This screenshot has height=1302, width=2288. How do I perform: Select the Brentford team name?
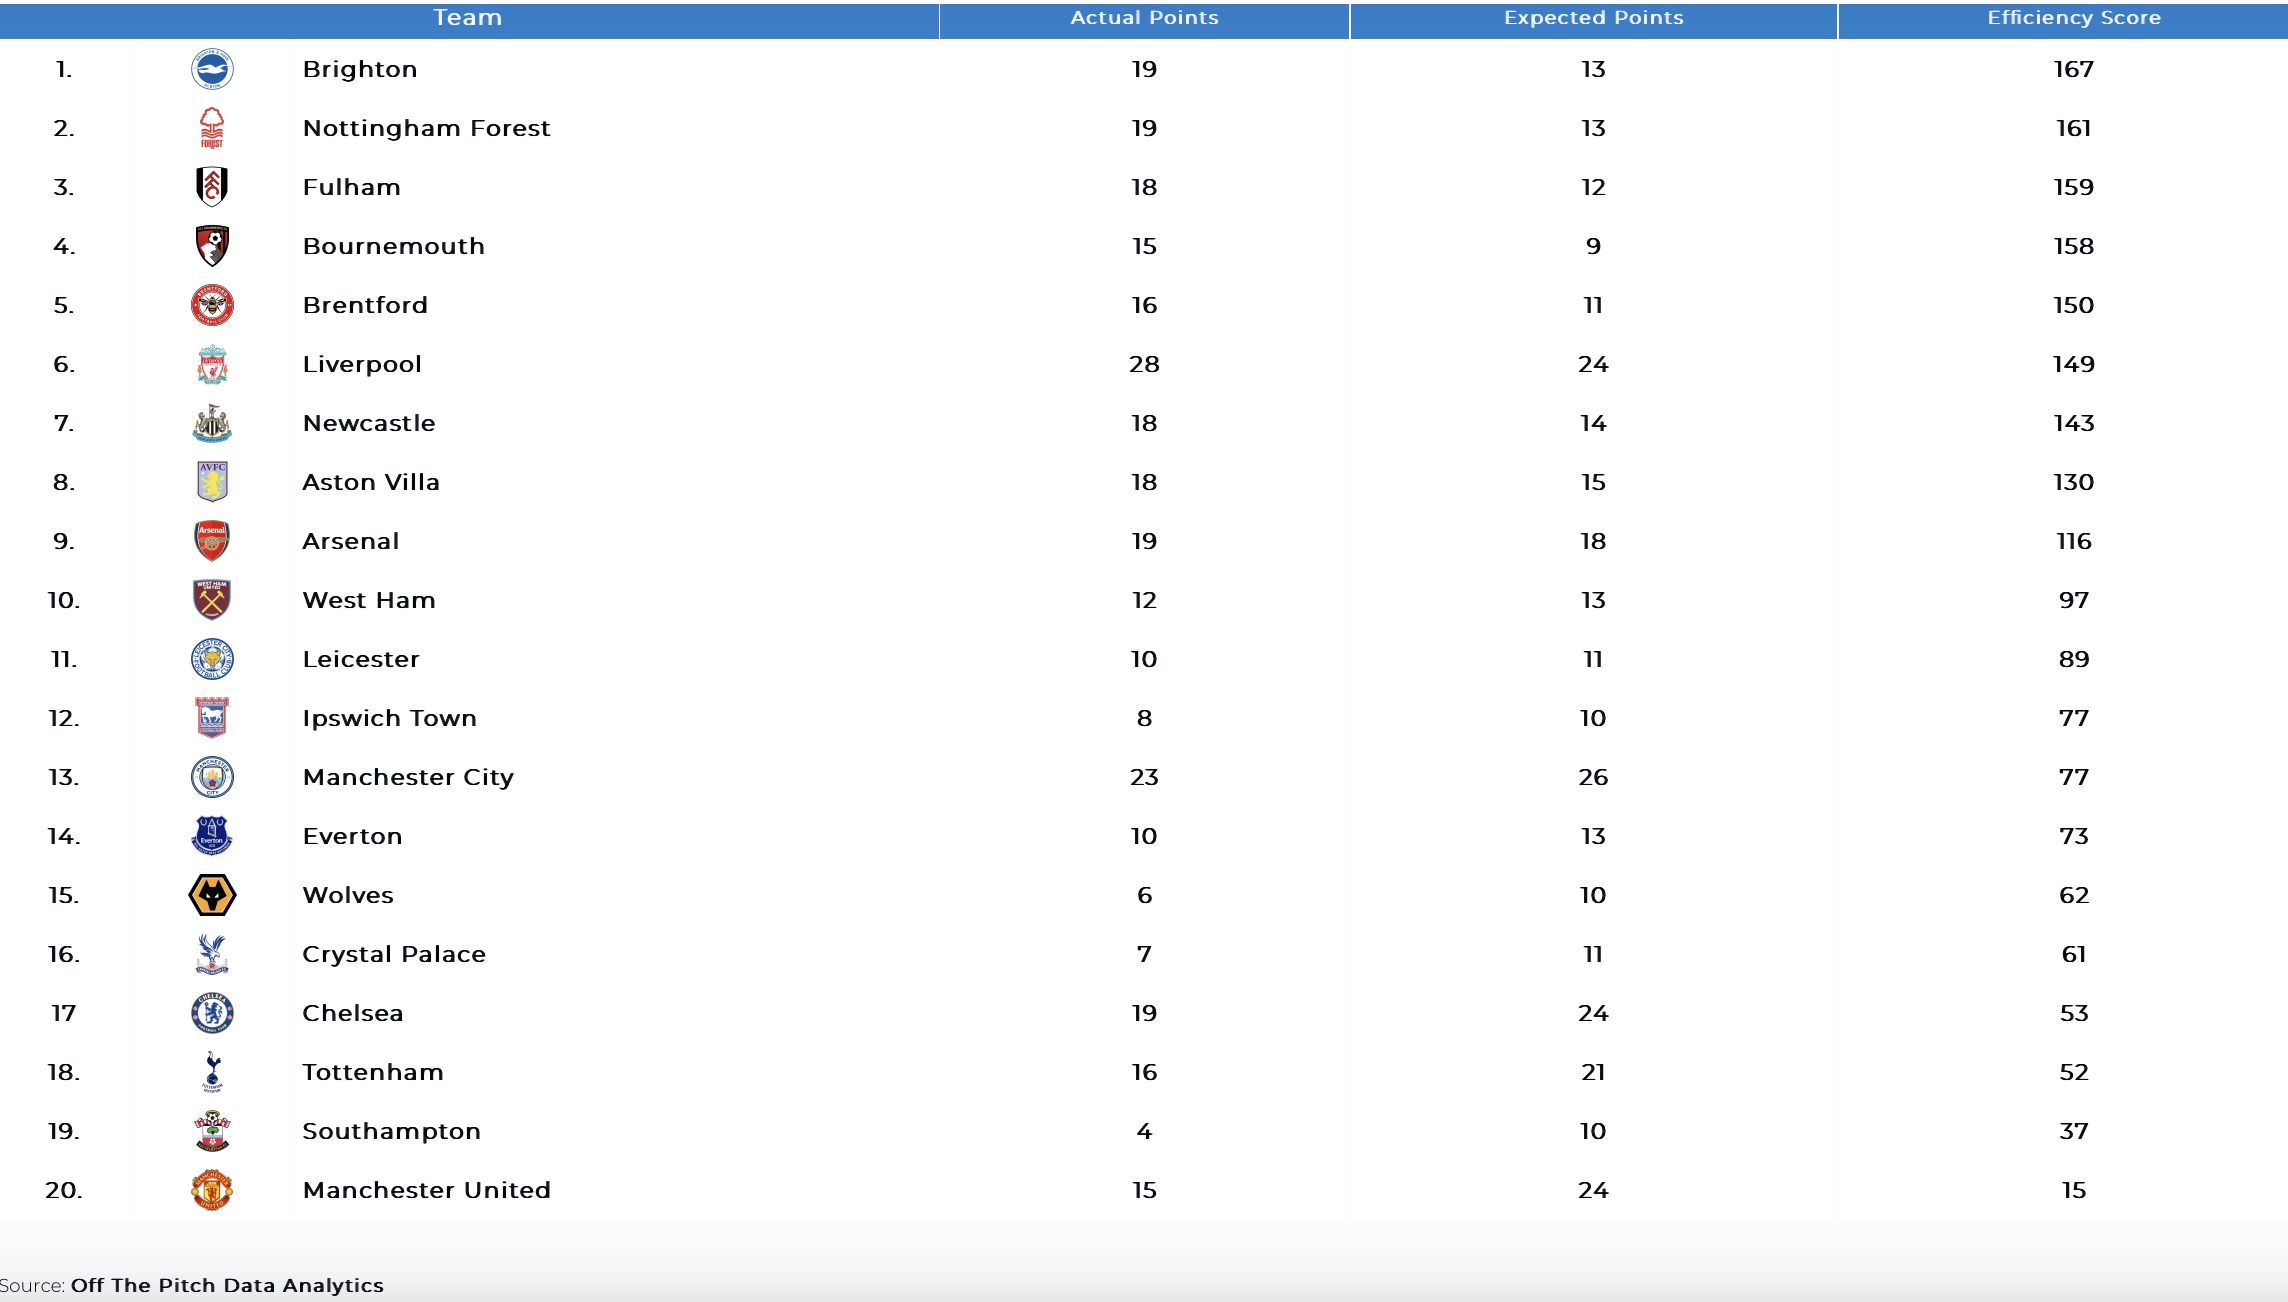[x=365, y=305]
